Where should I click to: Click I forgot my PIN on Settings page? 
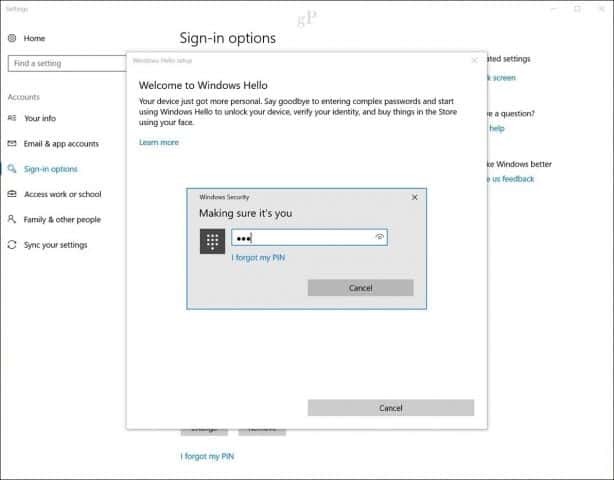207,456
